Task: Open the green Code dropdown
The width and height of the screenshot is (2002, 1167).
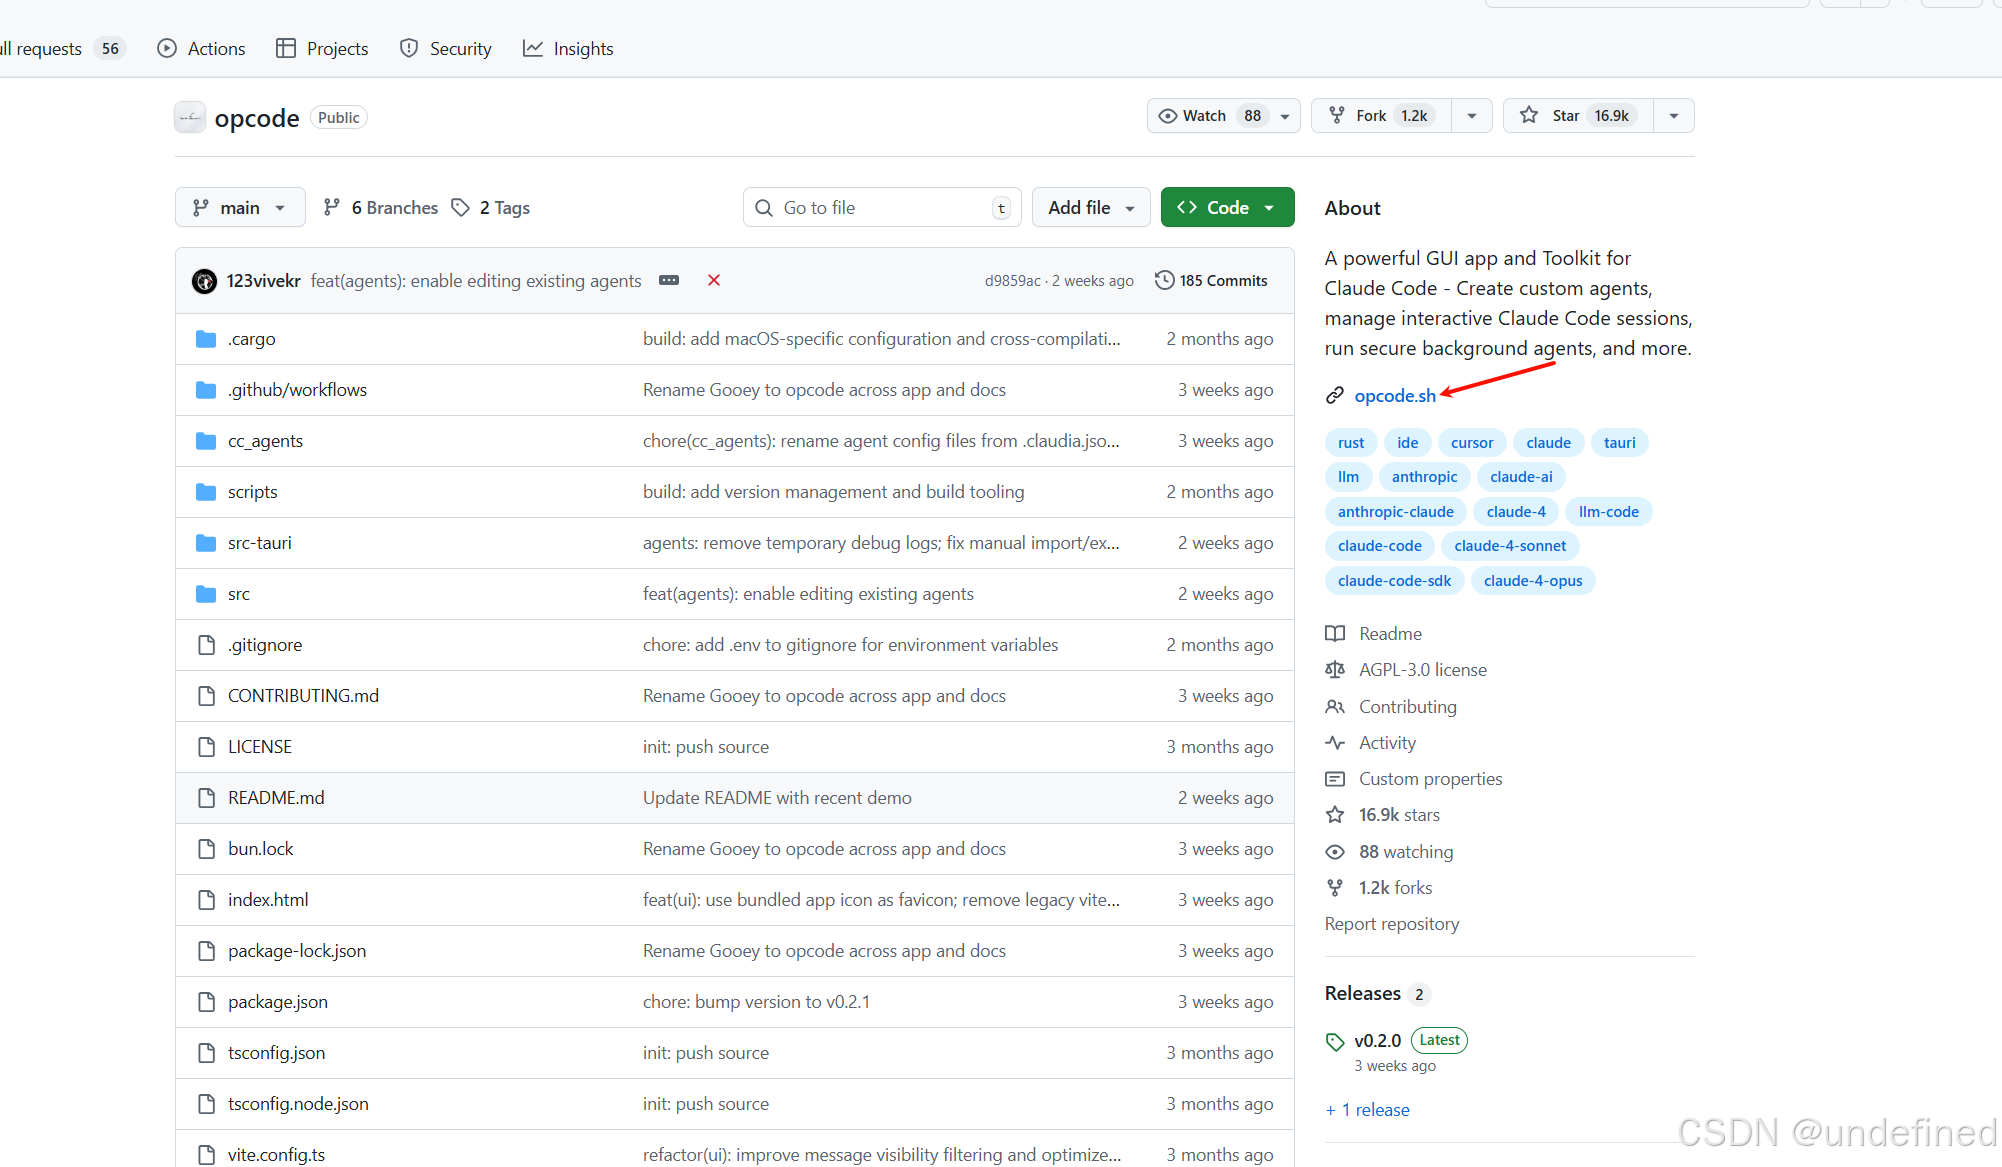Action: point(1227,207)
